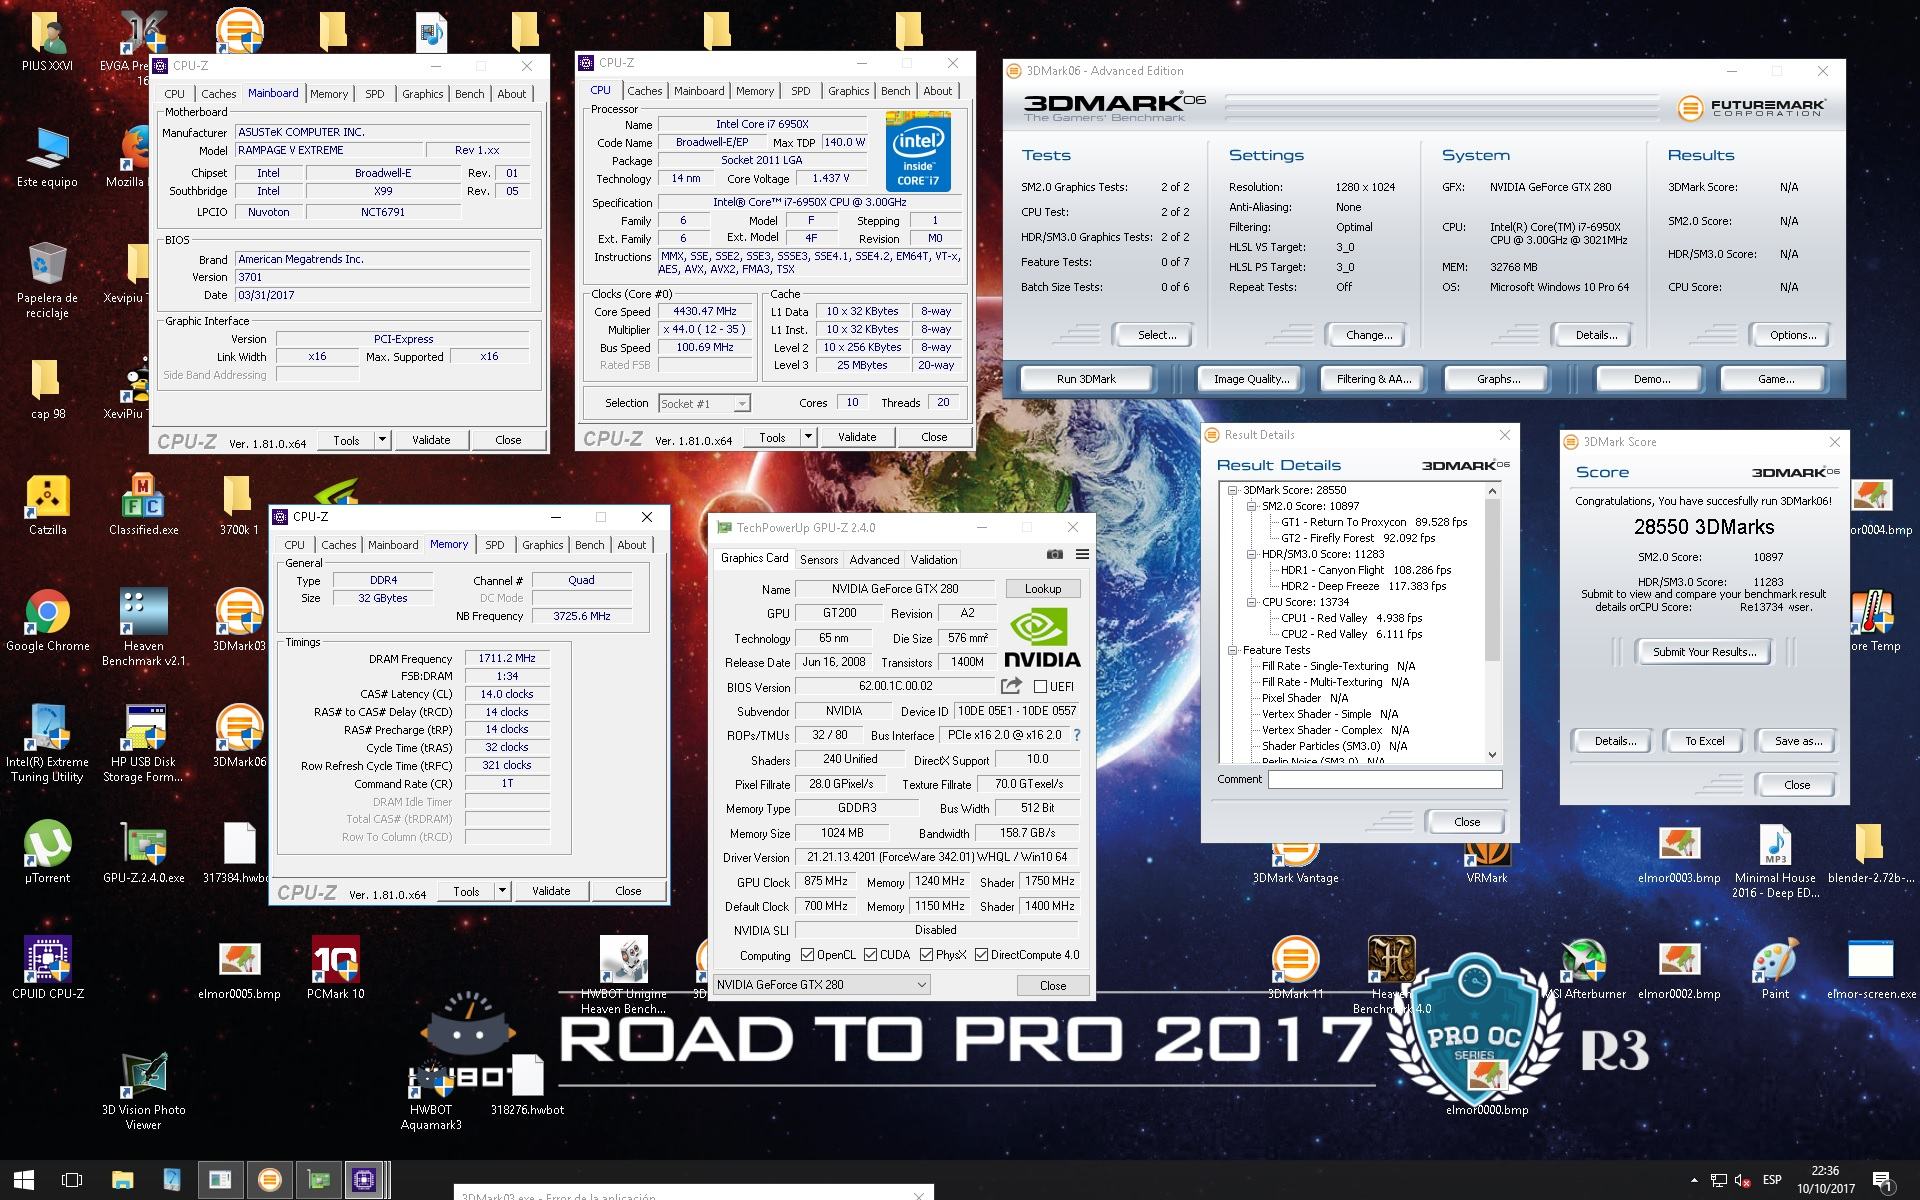
Task: Click the CPU-Z taskbar button
Action: 364,1180
